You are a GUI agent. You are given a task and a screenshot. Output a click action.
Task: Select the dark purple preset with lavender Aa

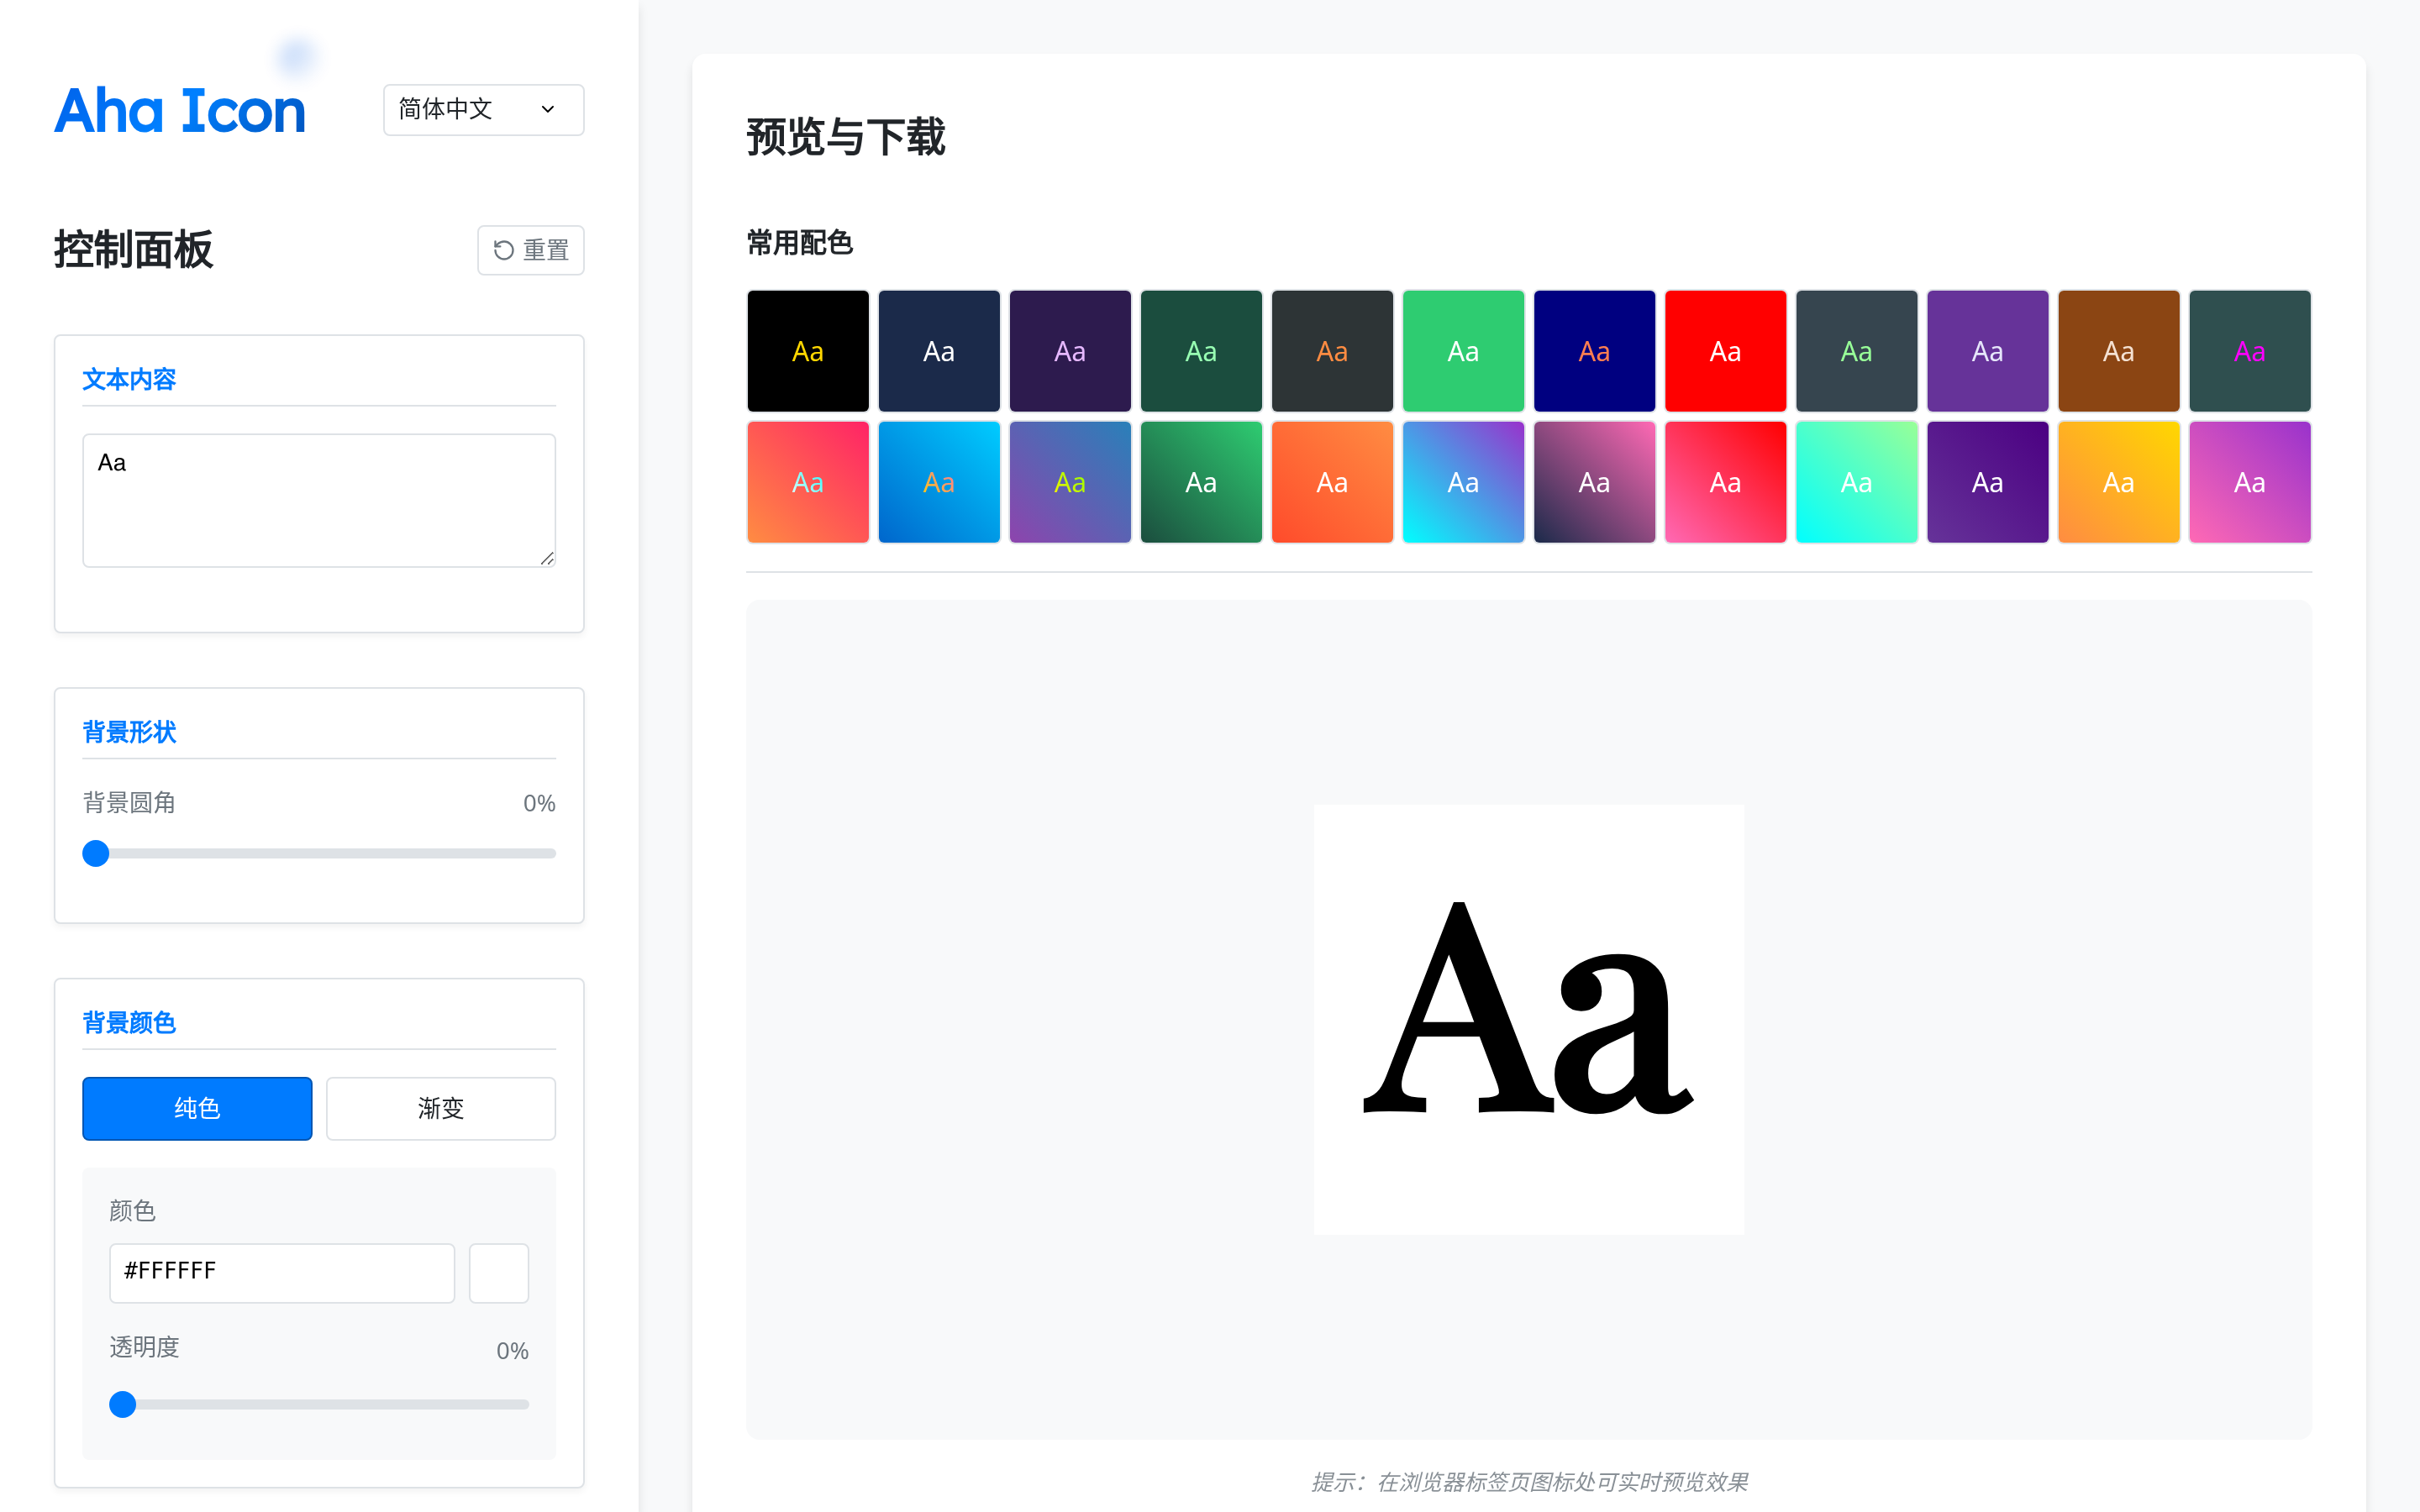click(1070, 351)
